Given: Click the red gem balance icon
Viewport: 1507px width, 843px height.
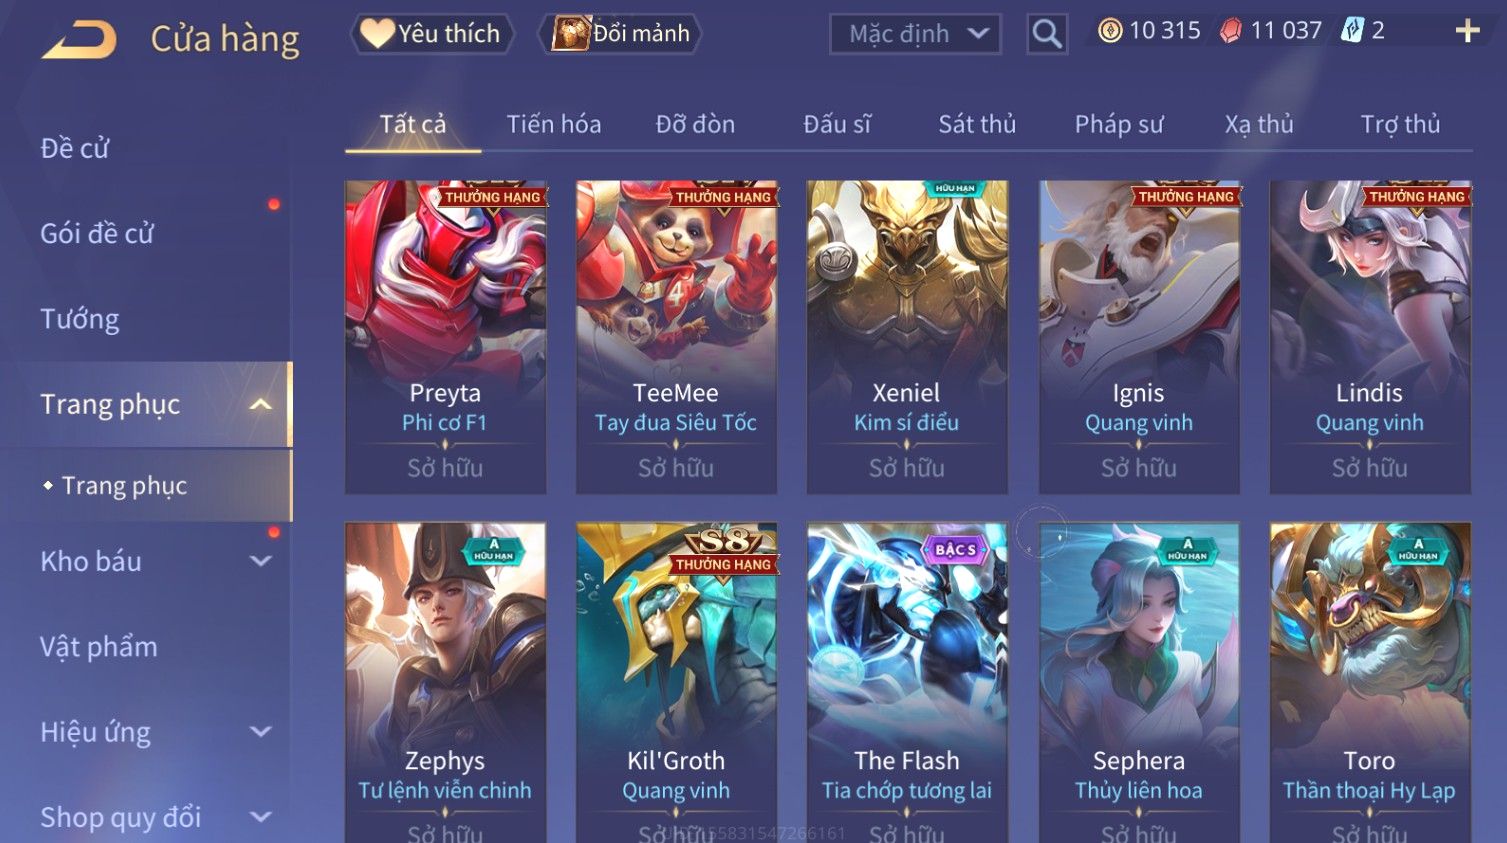Looking at the screenshot, I should point(1231,31).
